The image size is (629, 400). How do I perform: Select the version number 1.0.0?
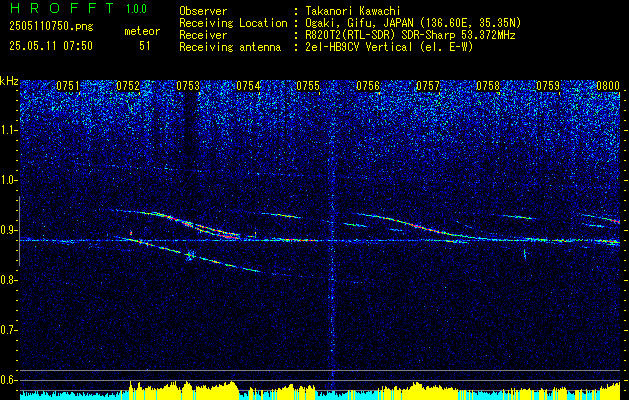click(136, 8)
